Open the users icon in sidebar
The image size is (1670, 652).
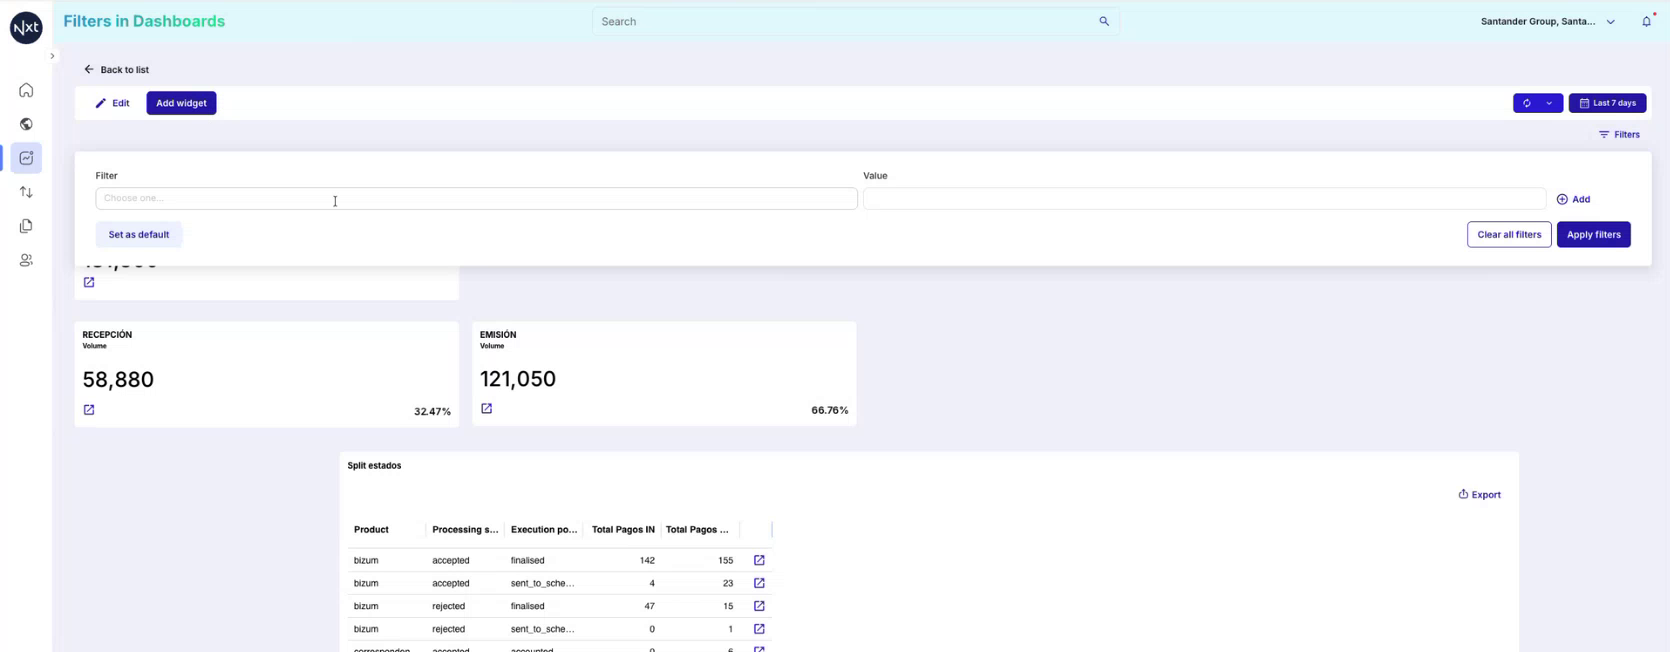click(26, 260)
